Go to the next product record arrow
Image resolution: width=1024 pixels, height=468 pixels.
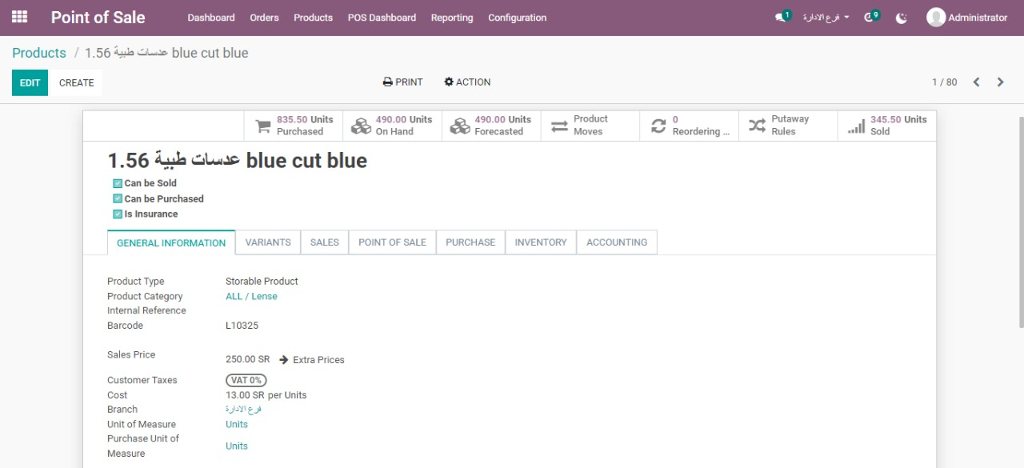click(x=1000, y=82)
